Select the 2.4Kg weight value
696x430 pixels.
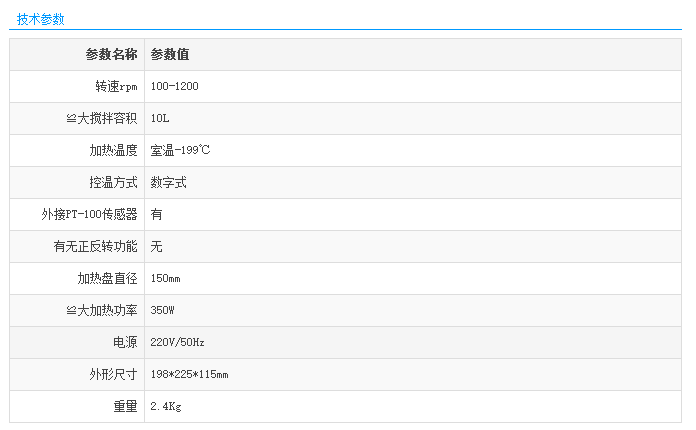tap(166, 407)
